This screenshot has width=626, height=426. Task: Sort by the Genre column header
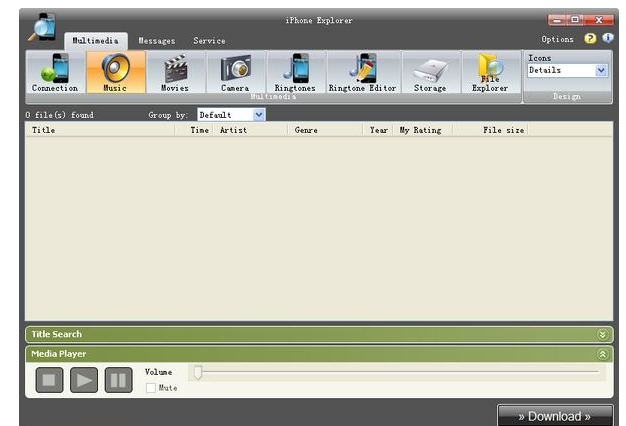coord(325,130)
